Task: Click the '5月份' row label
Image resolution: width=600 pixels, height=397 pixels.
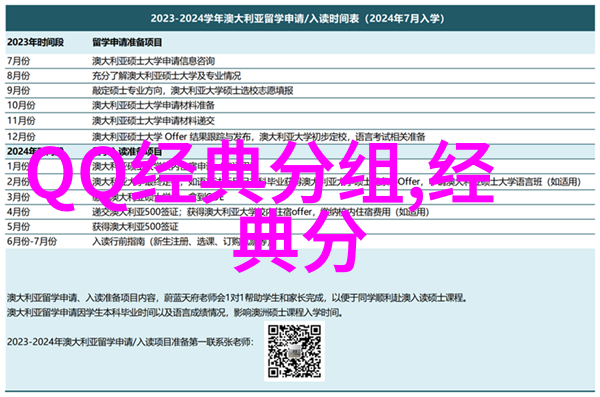Action: (18, 227)
